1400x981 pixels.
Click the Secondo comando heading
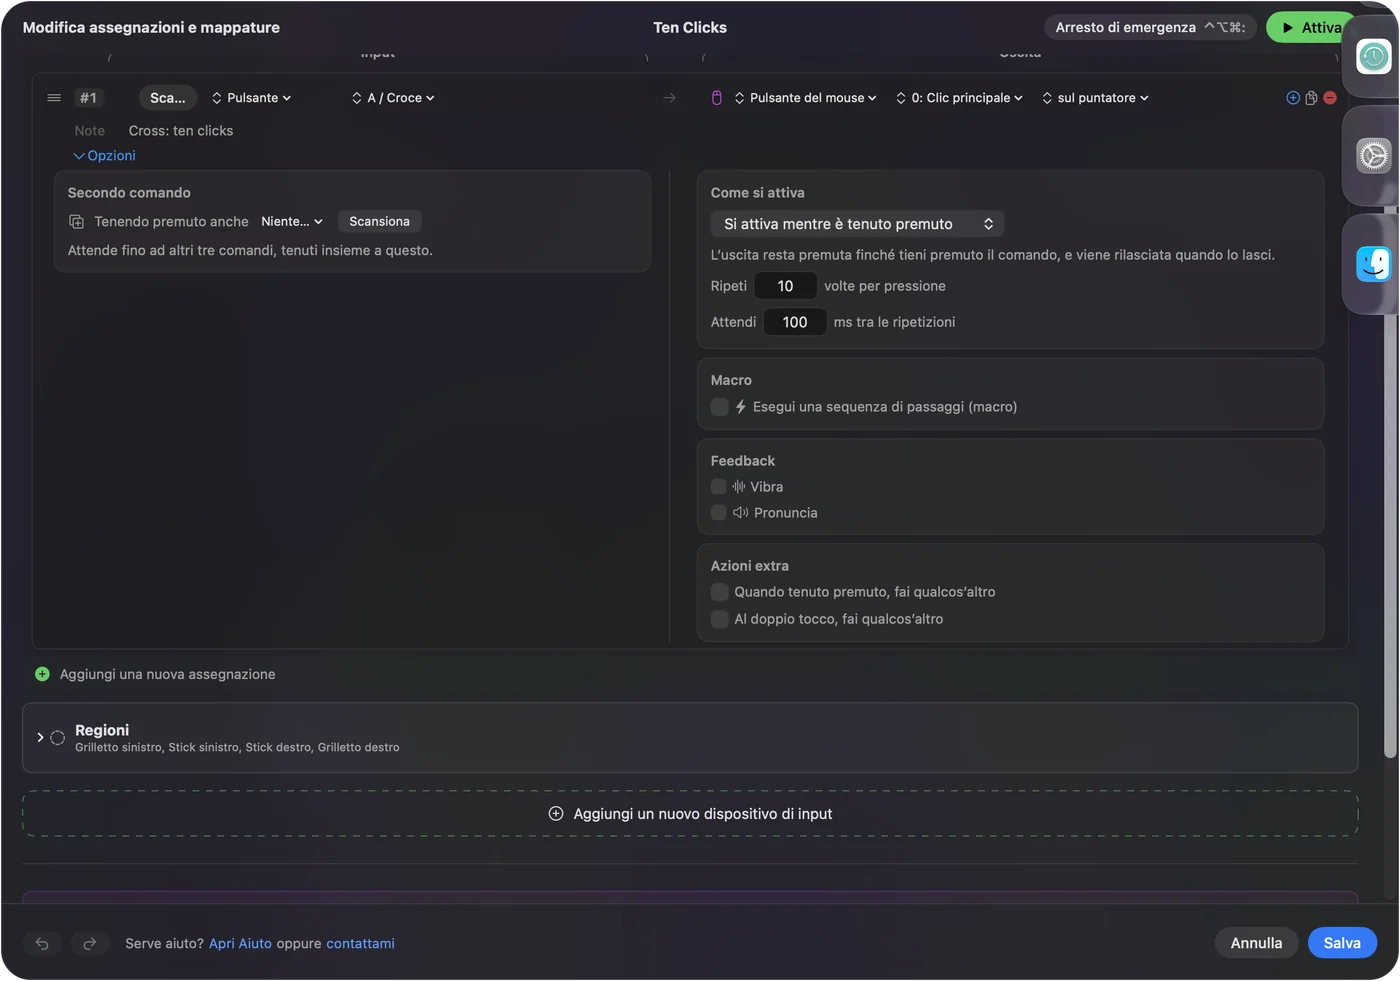coord(129,193)
